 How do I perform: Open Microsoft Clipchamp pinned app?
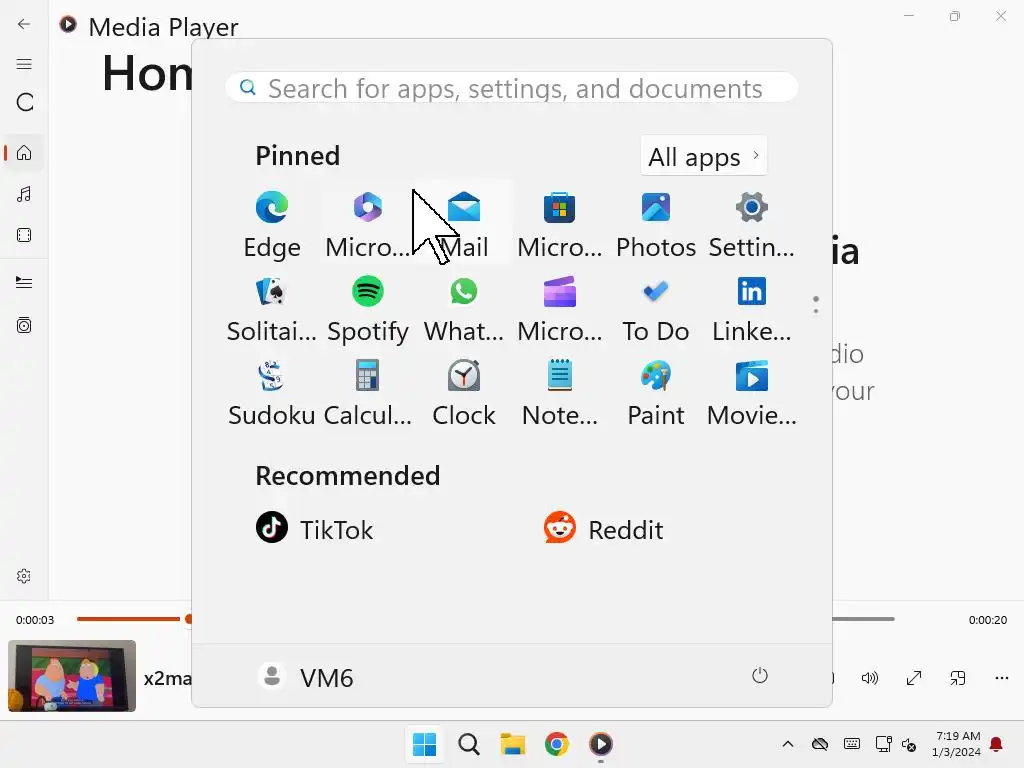tap(560, 309)
